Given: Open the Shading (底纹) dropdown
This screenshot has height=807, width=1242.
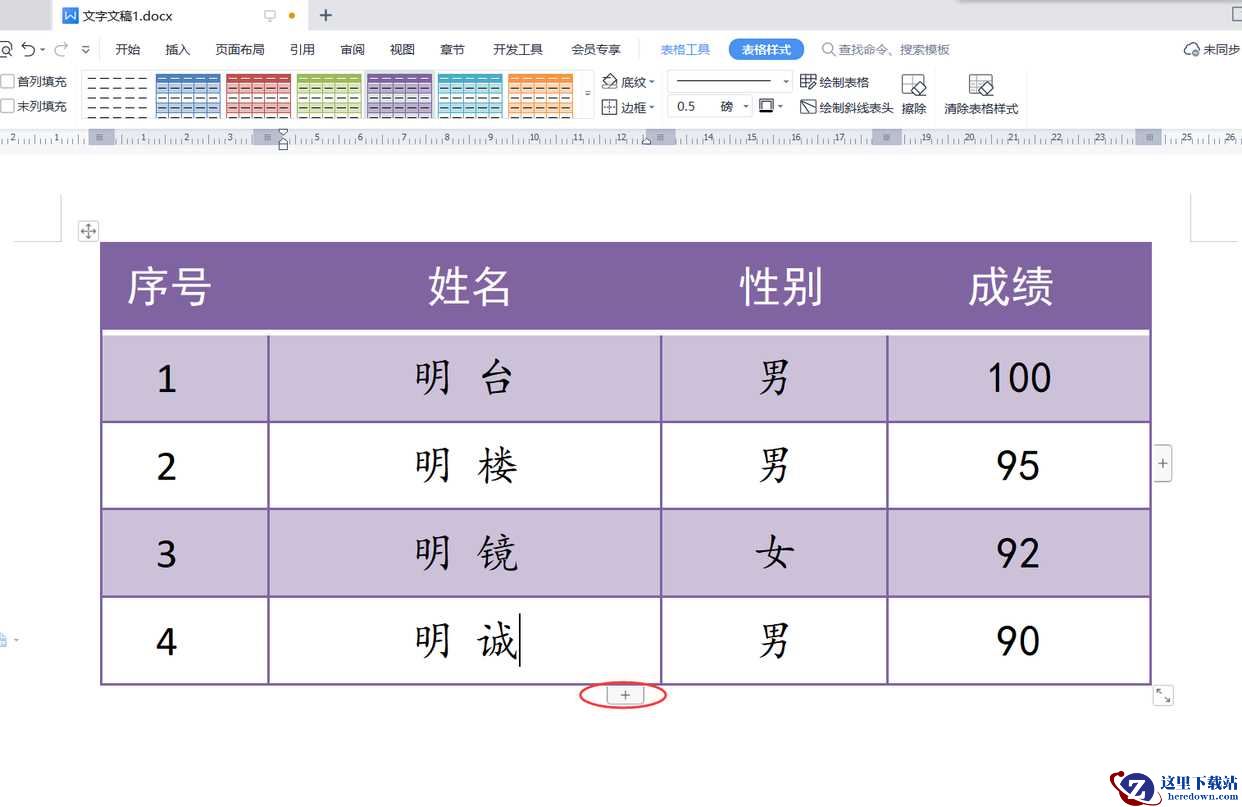Looking at the screenshot, I should point(630,82).
